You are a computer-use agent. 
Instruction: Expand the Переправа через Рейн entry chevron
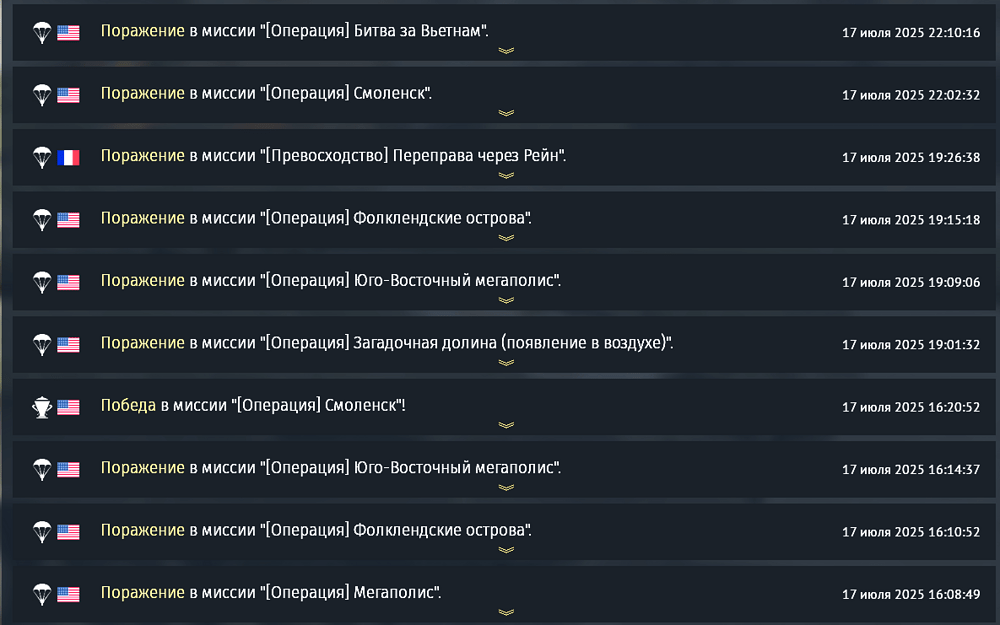506,175
